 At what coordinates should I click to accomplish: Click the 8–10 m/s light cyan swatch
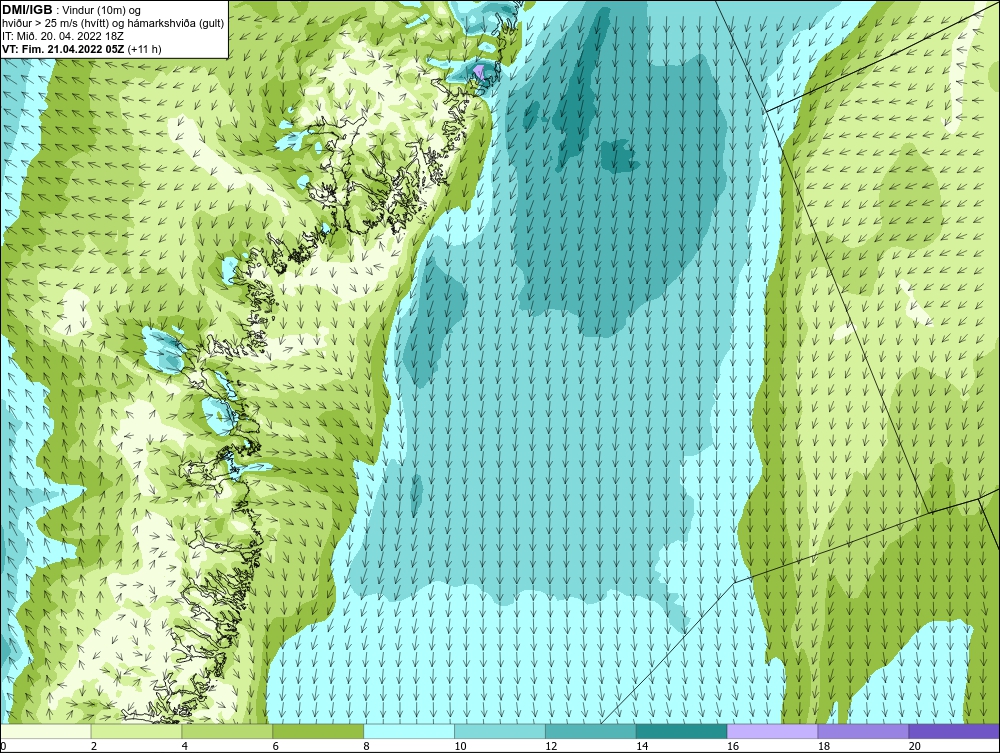[x=409, y=731]
